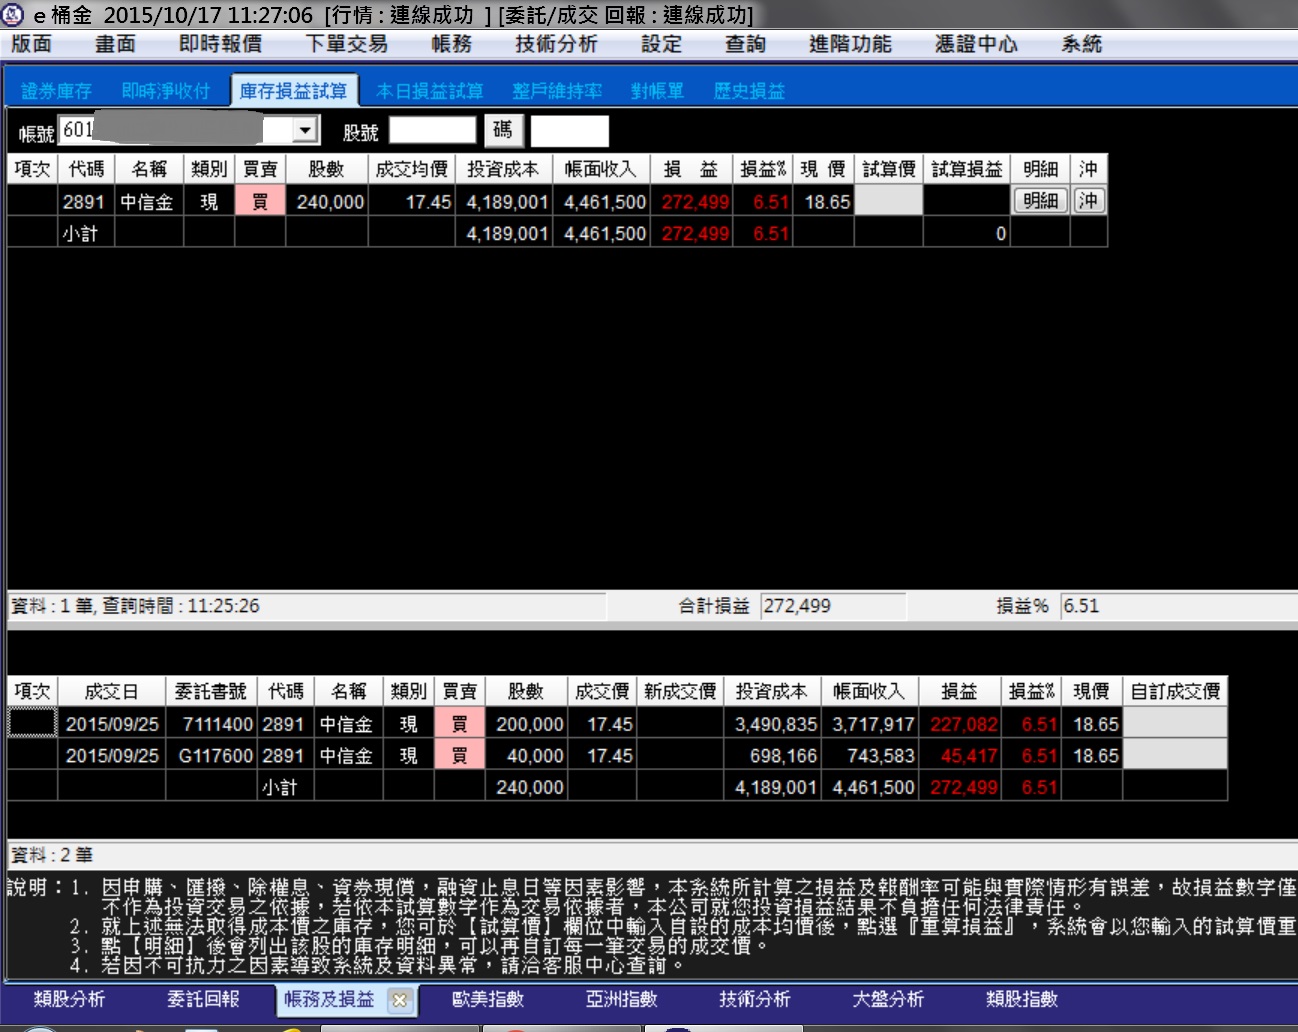
Task: Click the 試算損益 column header
Action: [x=966, y=169]
